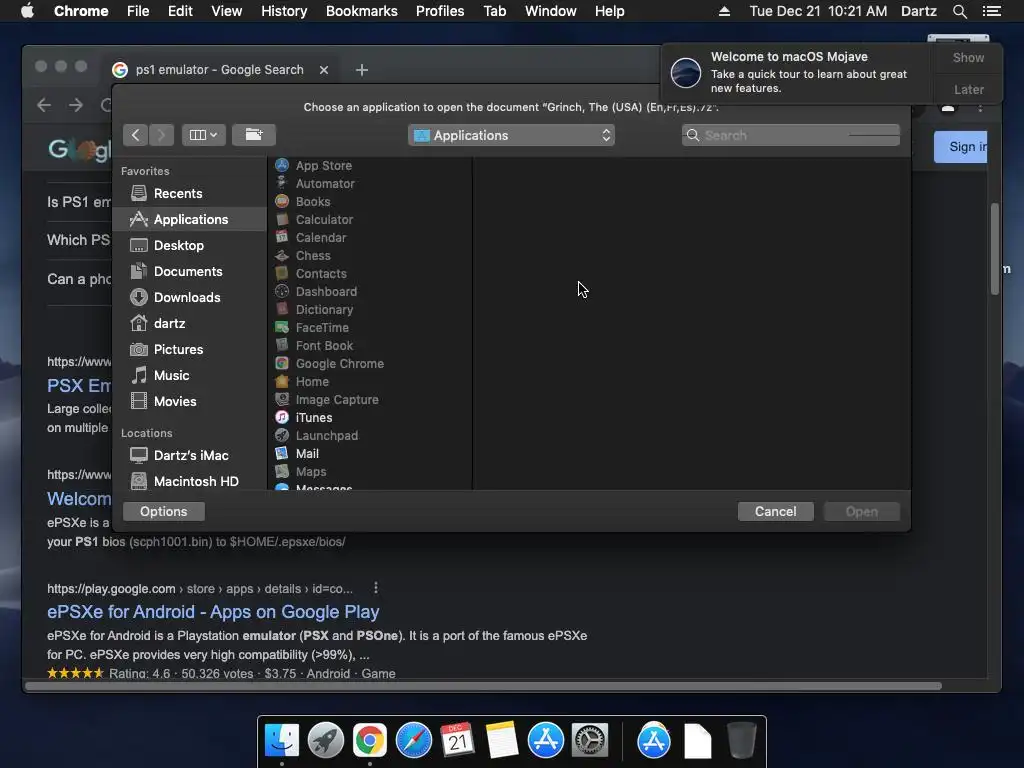1024x768 pixels.
Task: Select the "Image Capture" list row
Action: (x=370, y=399)
